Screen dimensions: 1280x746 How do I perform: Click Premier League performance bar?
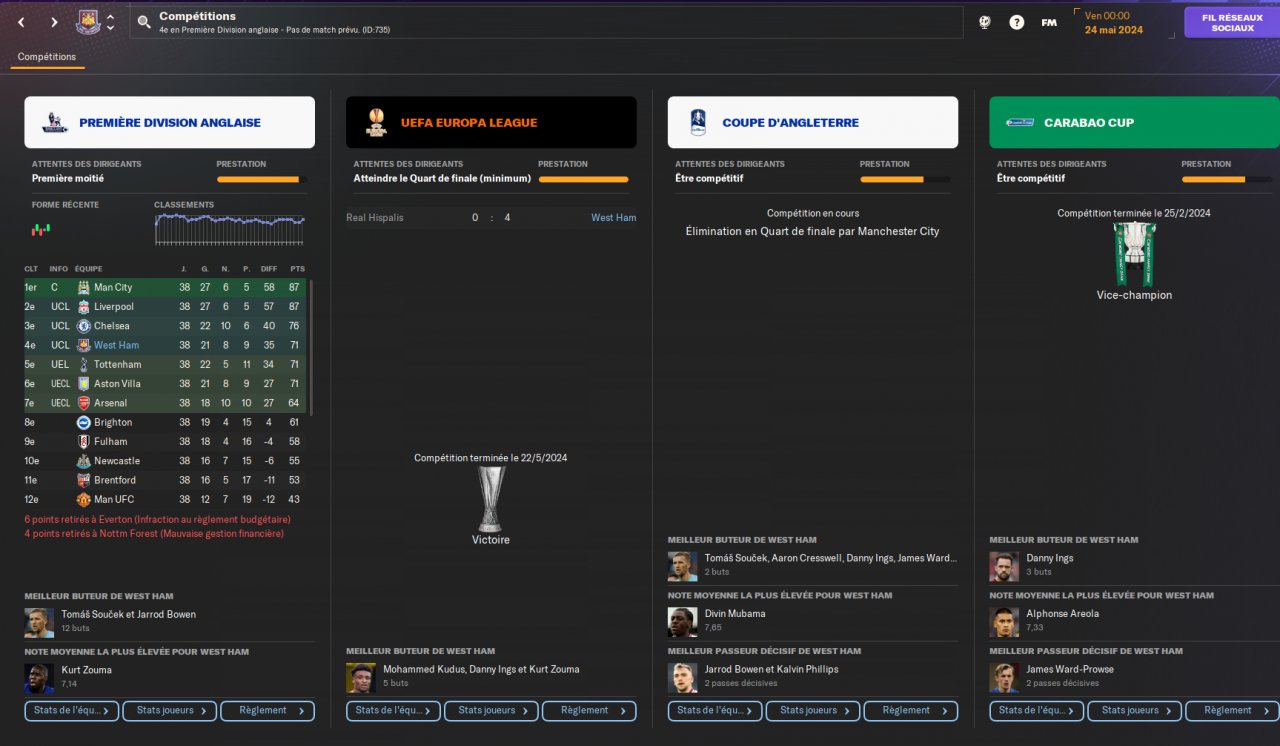pyautogui.click(x=262, y=180)
